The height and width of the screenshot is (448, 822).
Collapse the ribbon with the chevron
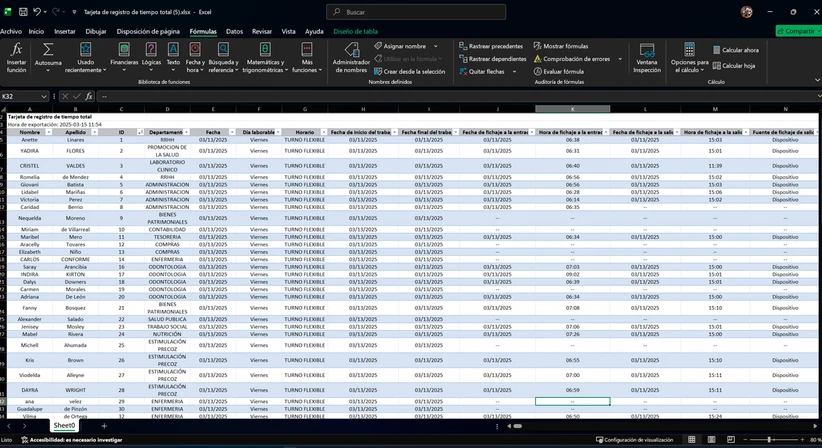click(x=817, y=80)
